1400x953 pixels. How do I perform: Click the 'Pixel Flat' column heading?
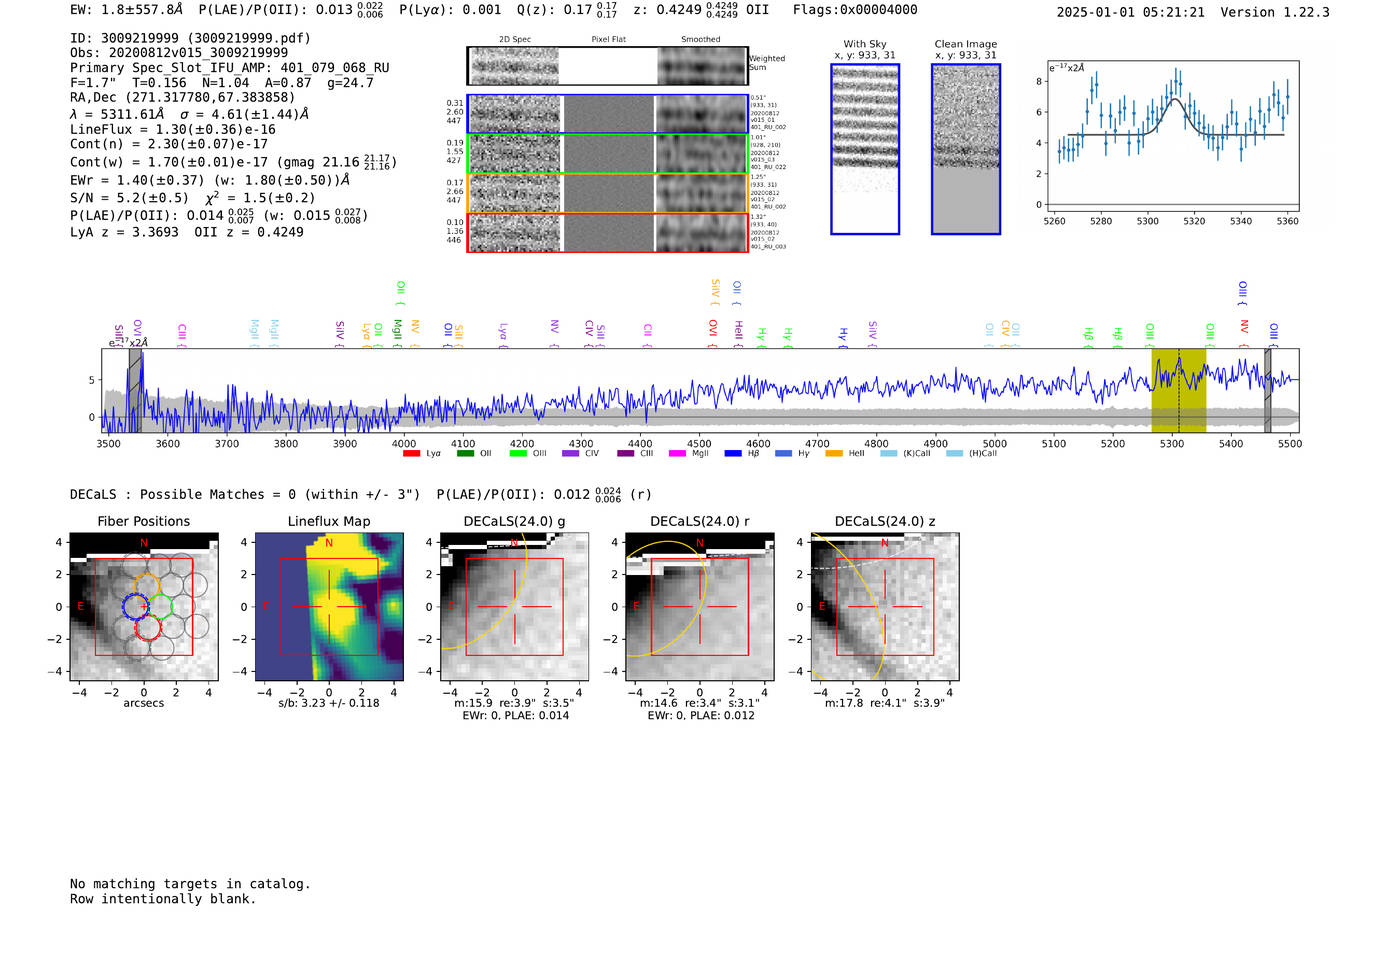click(608, 40)
